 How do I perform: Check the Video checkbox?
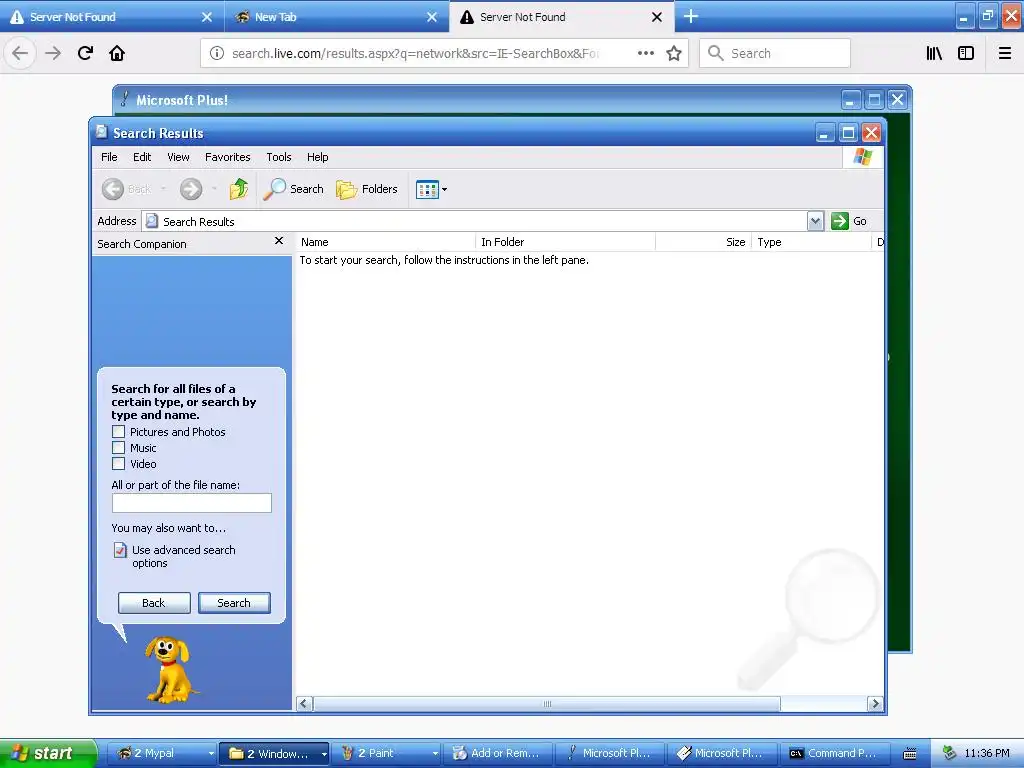pyautogui.click(x=118, y=464)
